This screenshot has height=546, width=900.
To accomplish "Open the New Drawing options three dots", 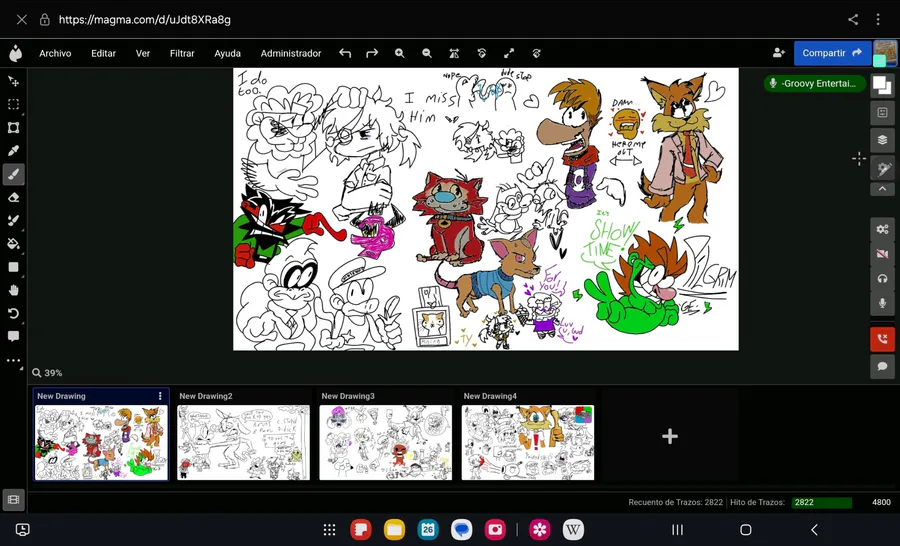I will pyautogui.click(x=160, y=396).
